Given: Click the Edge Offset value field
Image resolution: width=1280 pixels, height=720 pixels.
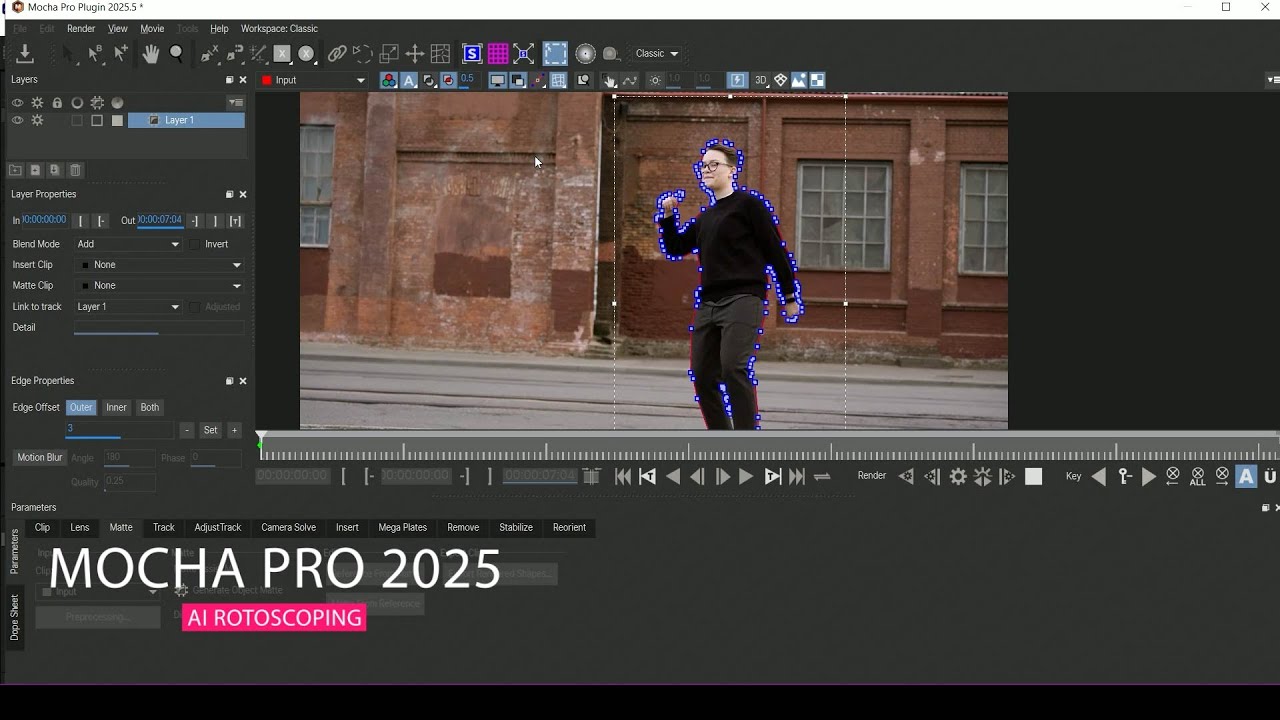Looking at the screenshot, I should click(120, 429).
